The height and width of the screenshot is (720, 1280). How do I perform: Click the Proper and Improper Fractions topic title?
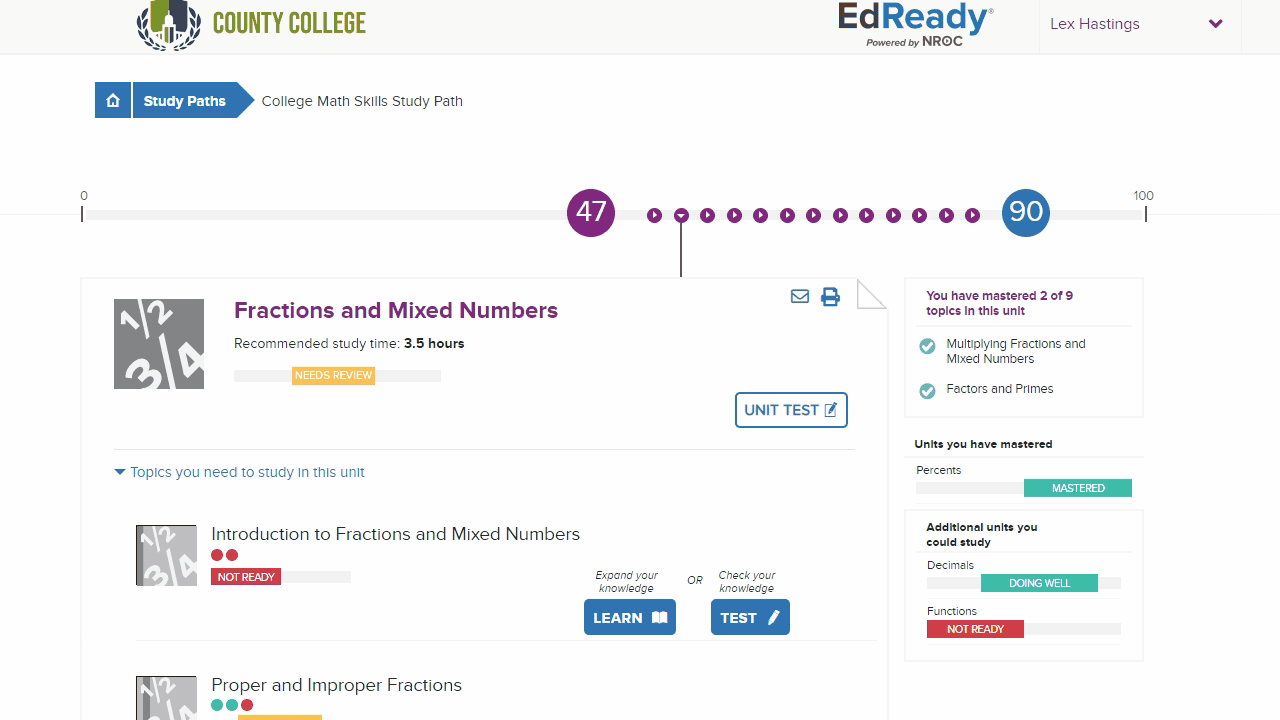point(336,685)
